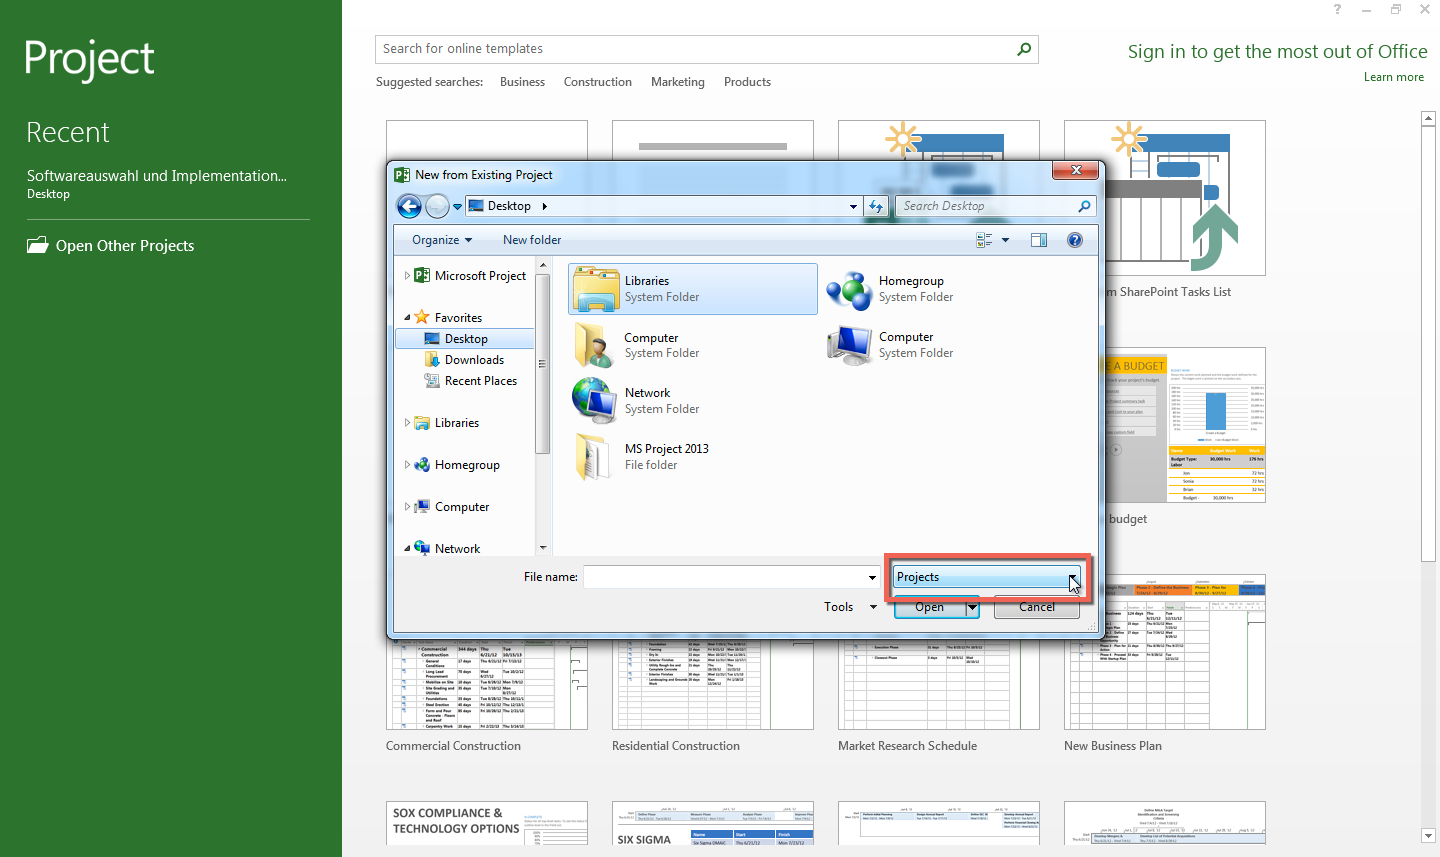Open the Projects file type dropdown
This screenshot has width=1440, height=857.
coord(985,577)
